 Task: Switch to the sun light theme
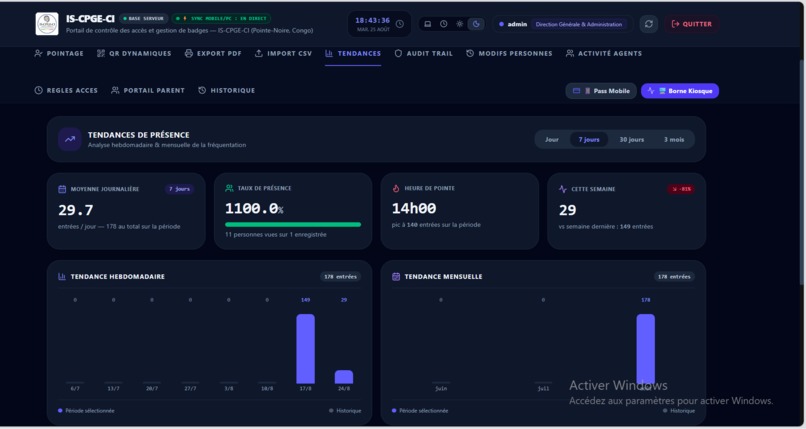(x=460, y=24)
